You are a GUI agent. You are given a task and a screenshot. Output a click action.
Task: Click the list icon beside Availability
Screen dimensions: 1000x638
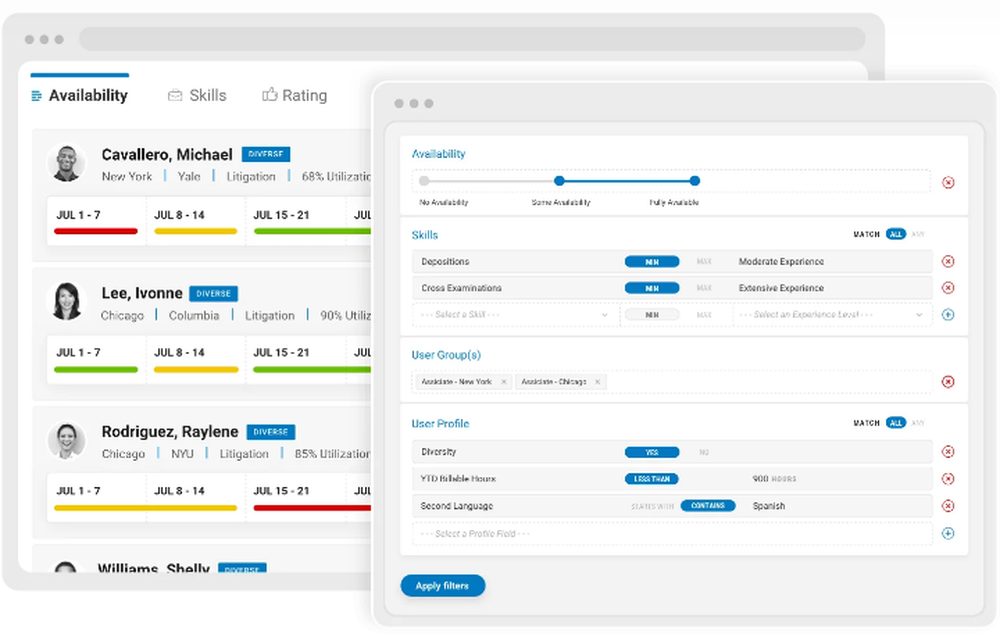click(36, 96)
